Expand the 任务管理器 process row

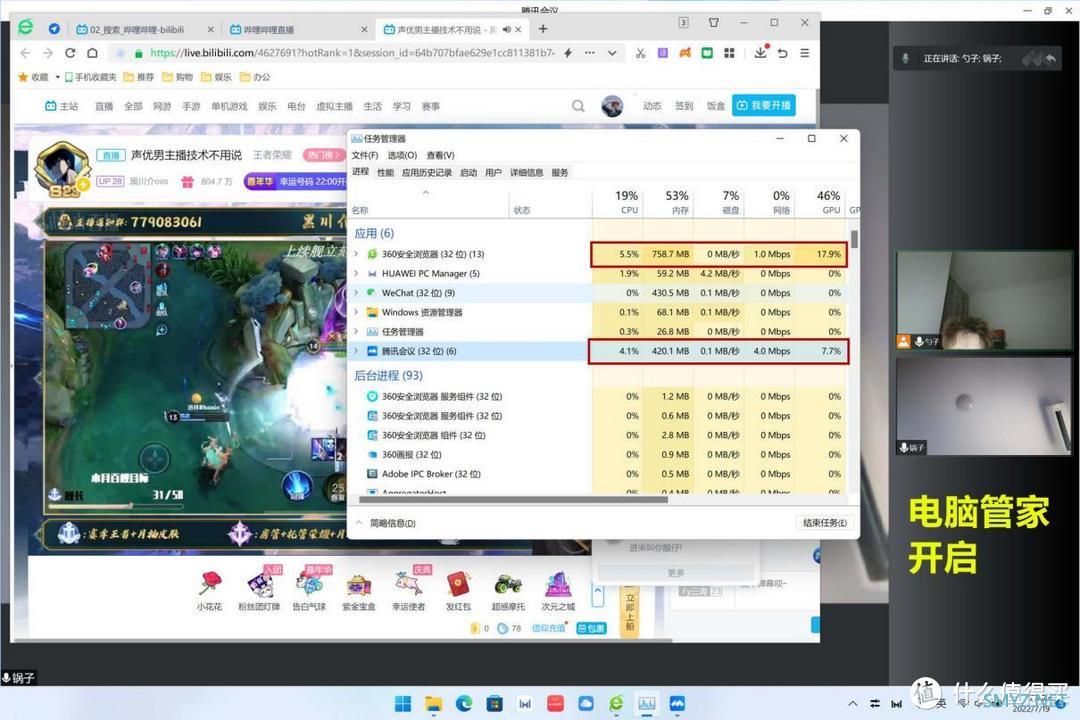coord(356,331)
